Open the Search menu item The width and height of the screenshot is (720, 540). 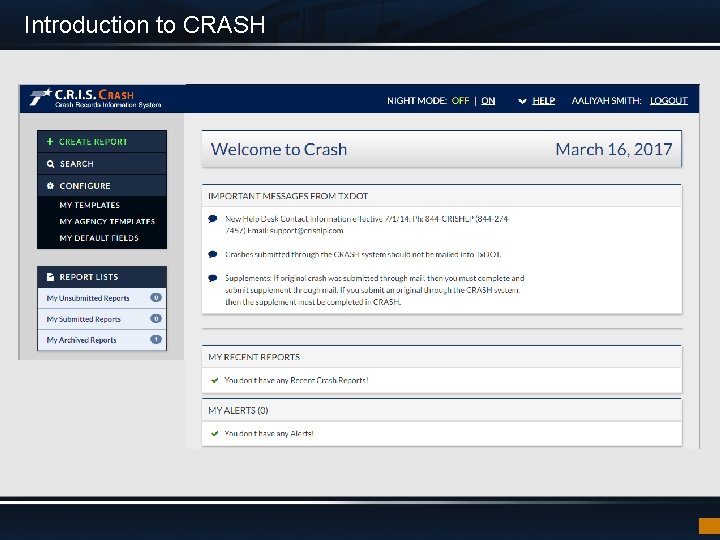tap(102, 164)
